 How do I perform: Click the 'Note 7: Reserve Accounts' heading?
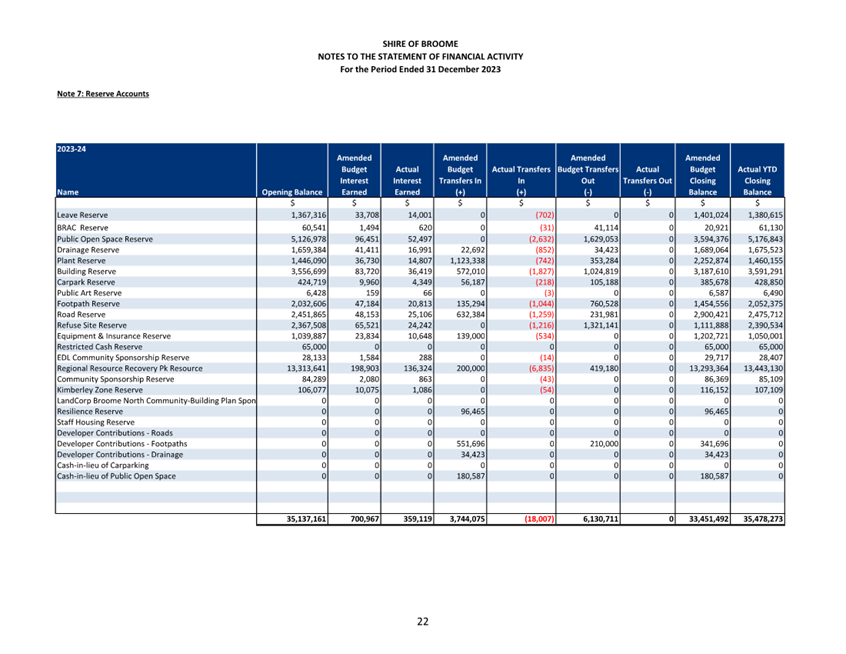point(103,94)
